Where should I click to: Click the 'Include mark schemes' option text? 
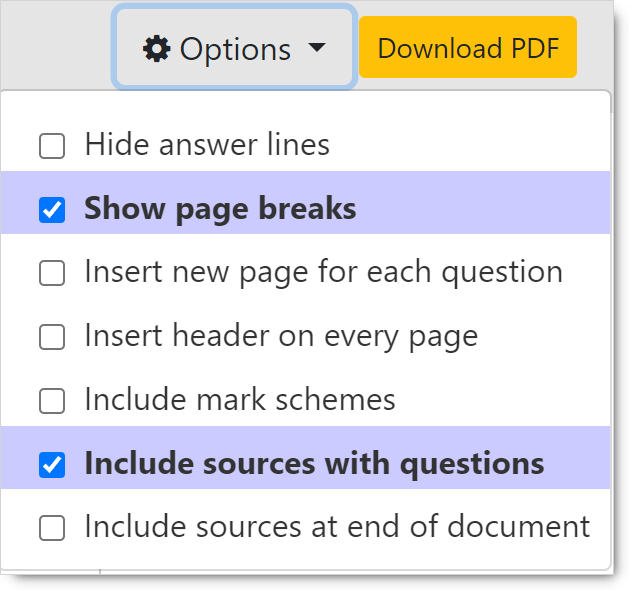click(240, 400)
